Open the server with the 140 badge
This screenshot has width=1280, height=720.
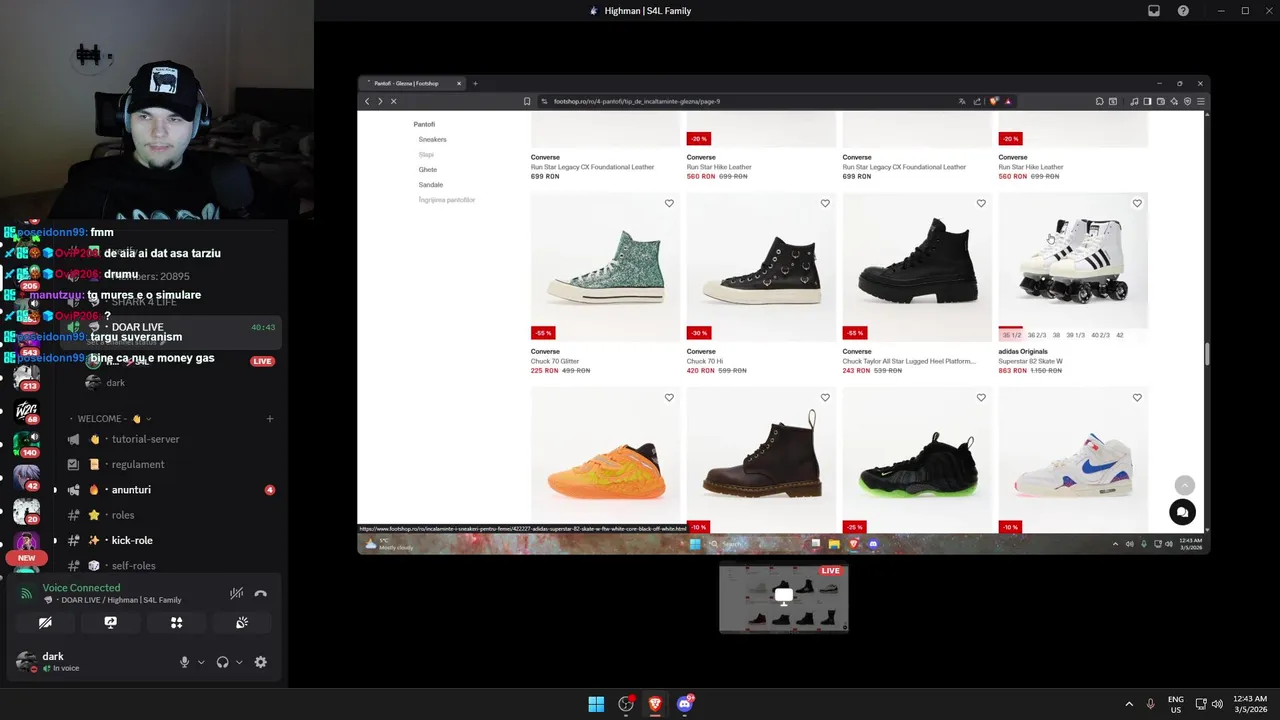pos(26,443)
